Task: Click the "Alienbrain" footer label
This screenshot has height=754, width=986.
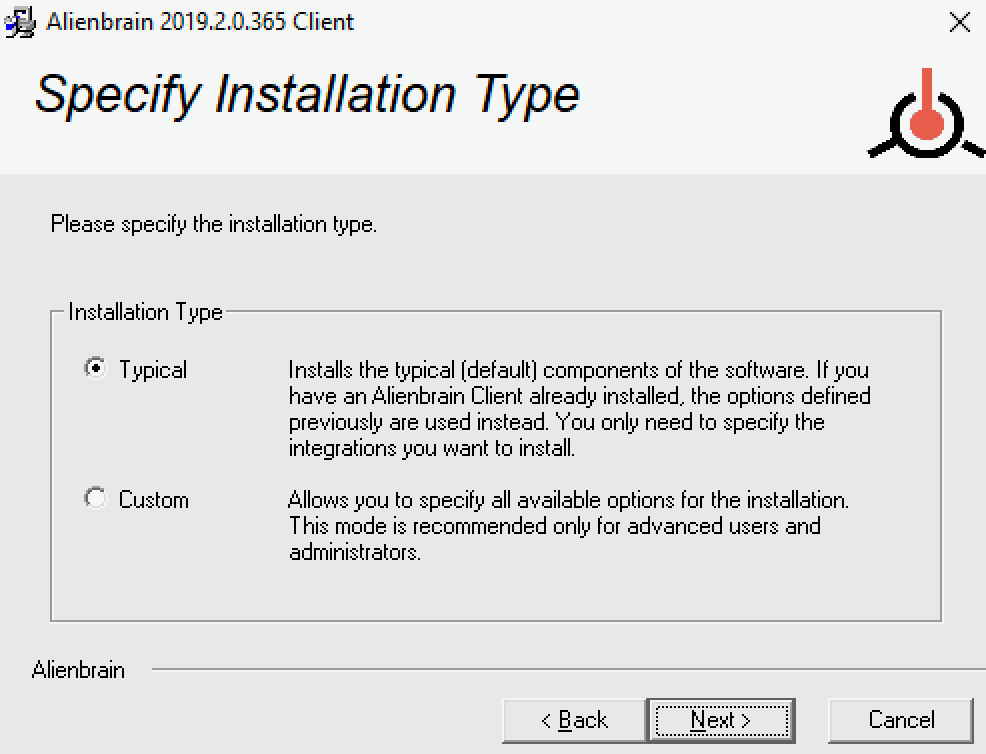Action: 78,670
